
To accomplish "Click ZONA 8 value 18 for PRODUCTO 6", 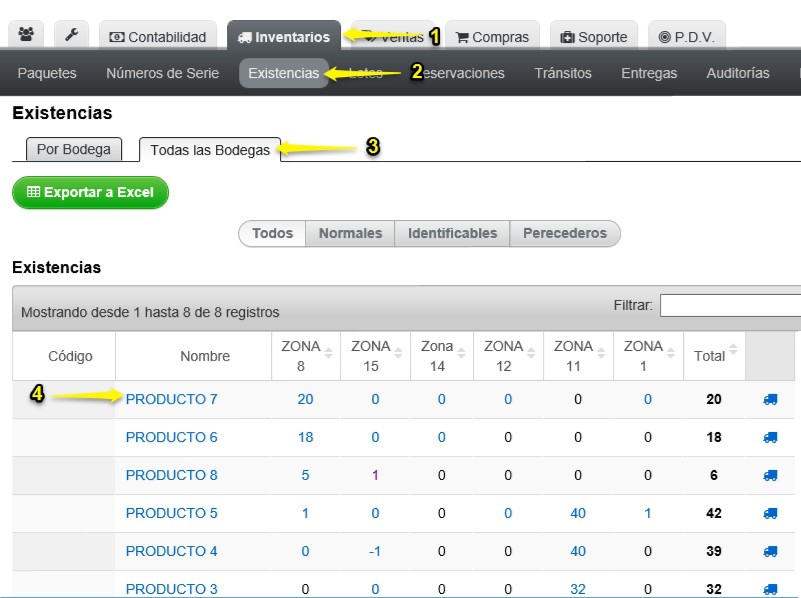I will pos(305,437).
